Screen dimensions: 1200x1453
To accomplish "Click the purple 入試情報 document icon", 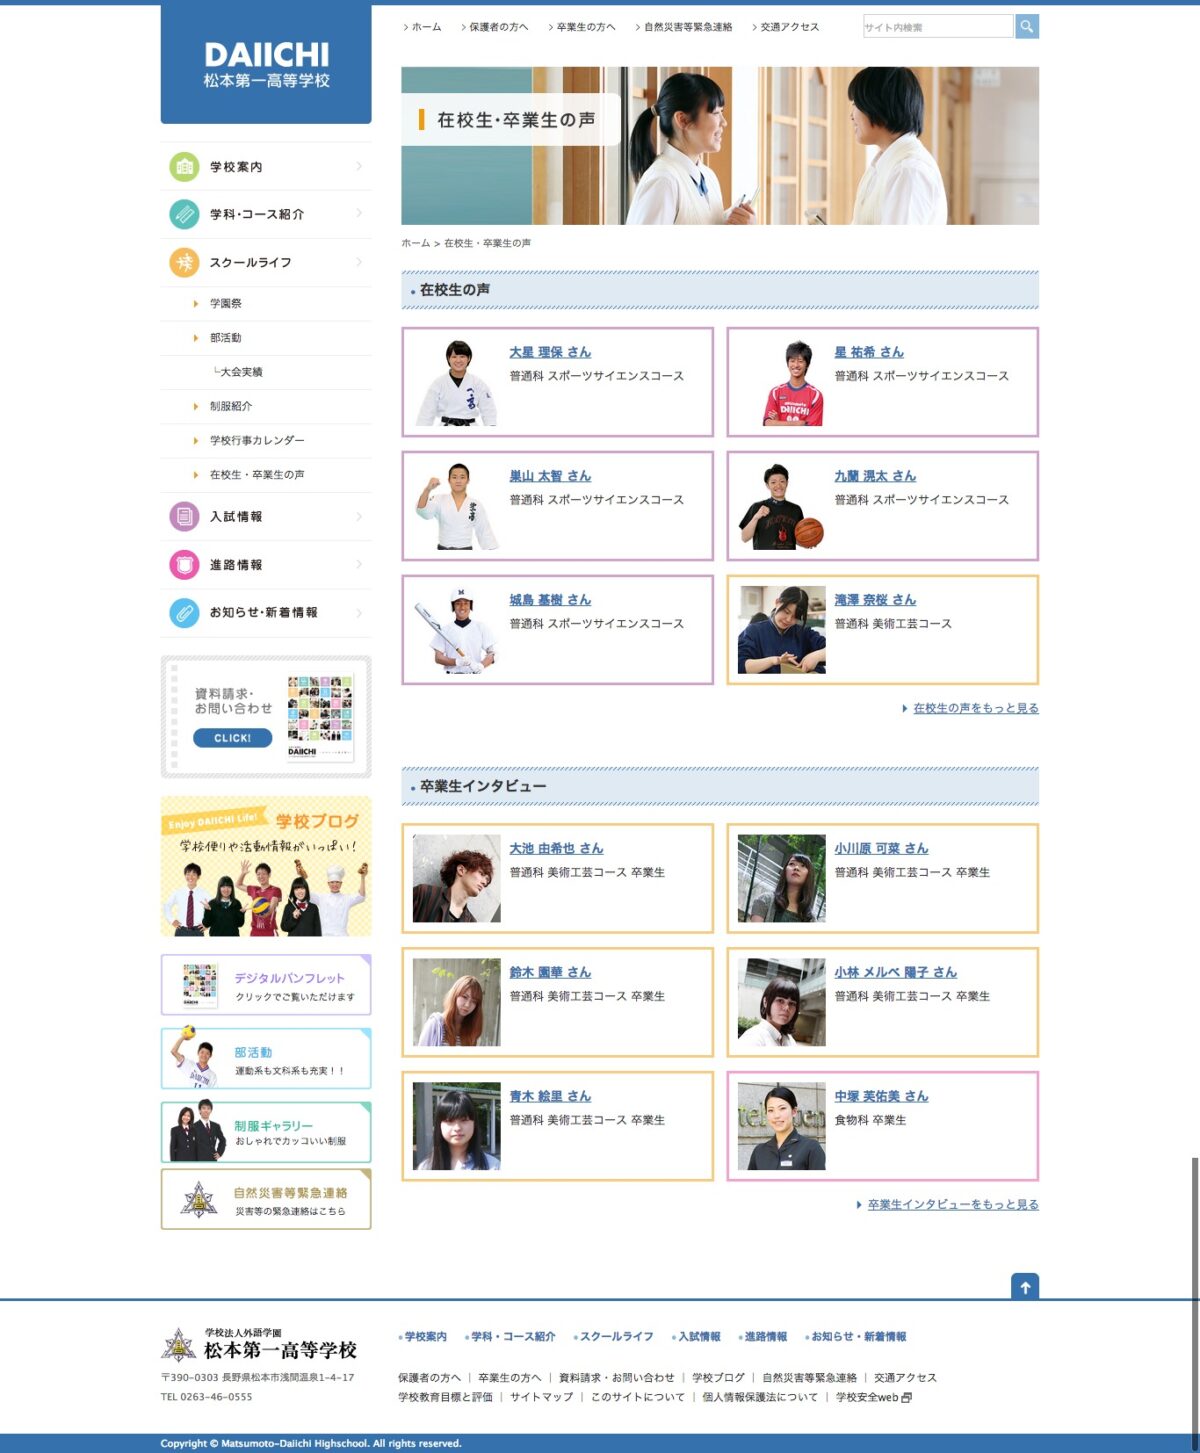I will click(x=184, y=517).
